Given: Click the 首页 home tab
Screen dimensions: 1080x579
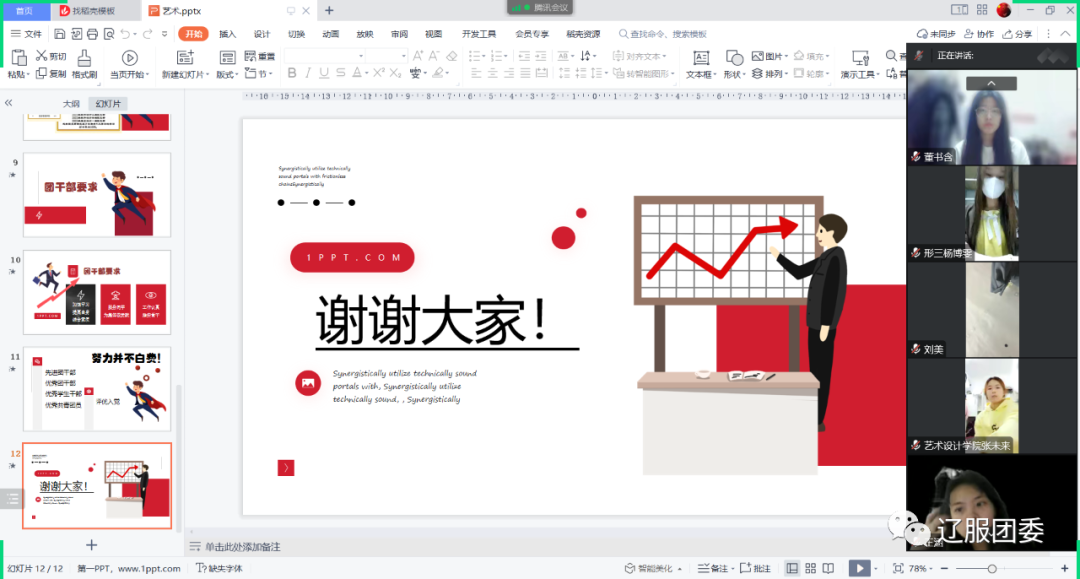Looking at the screenshot, I should coord(24,10).
